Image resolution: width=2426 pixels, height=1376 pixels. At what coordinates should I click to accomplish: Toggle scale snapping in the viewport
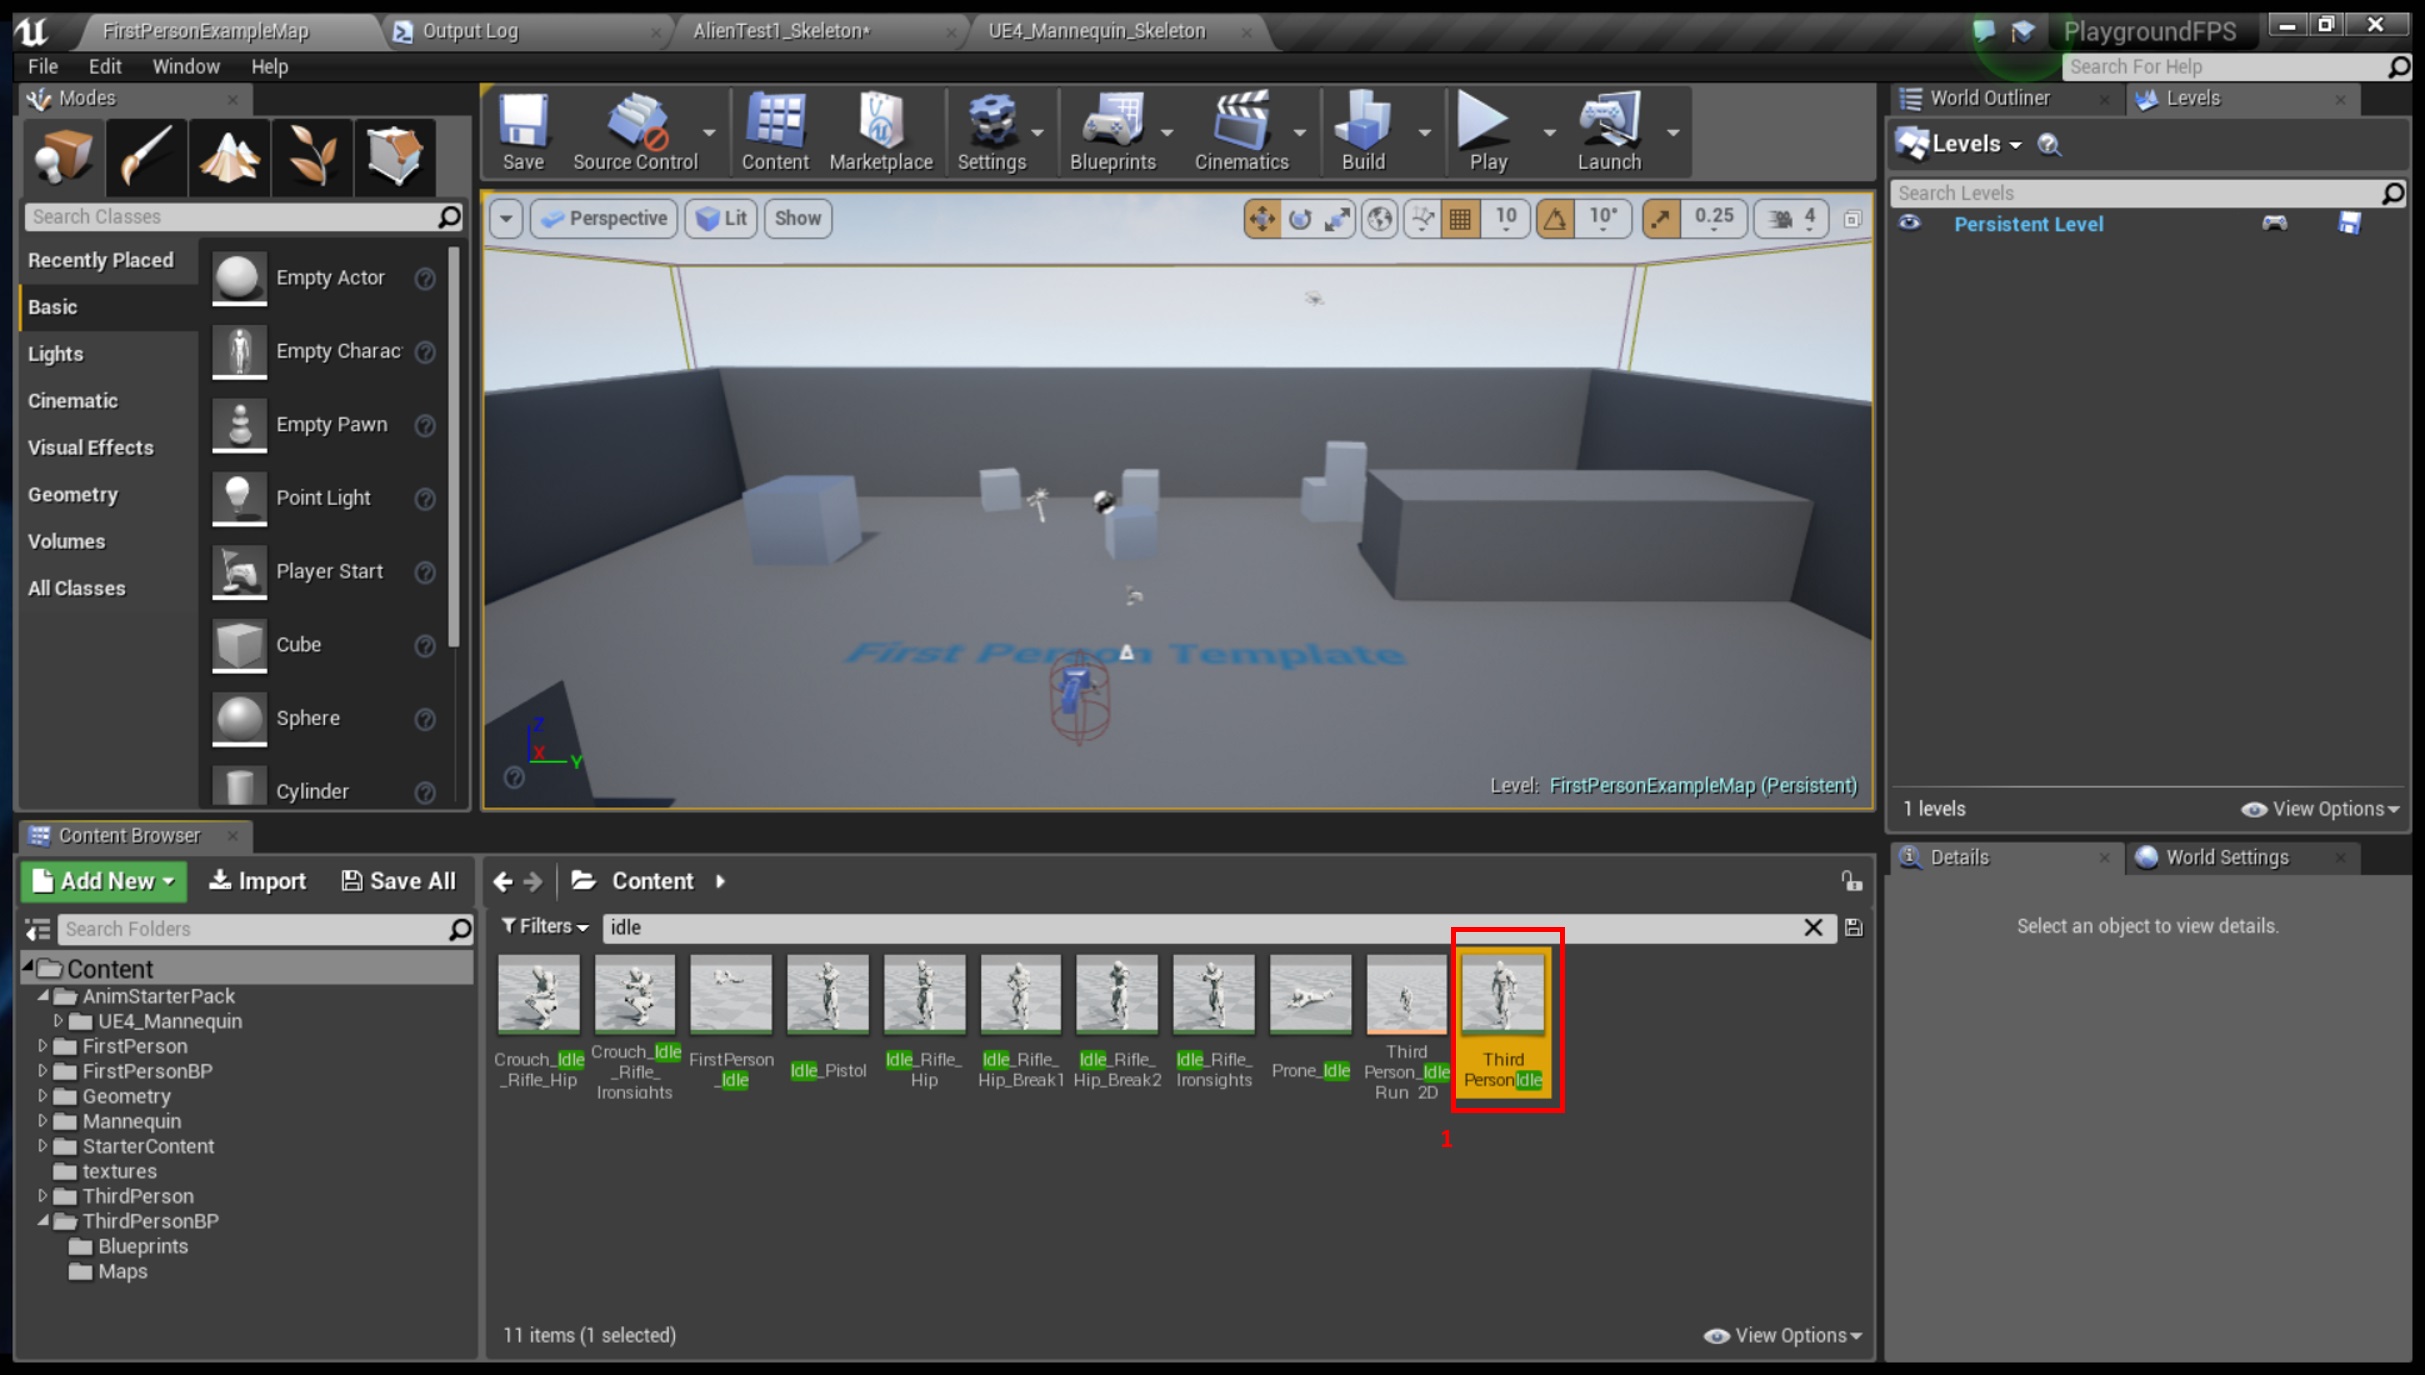[x=1661, y=218]
